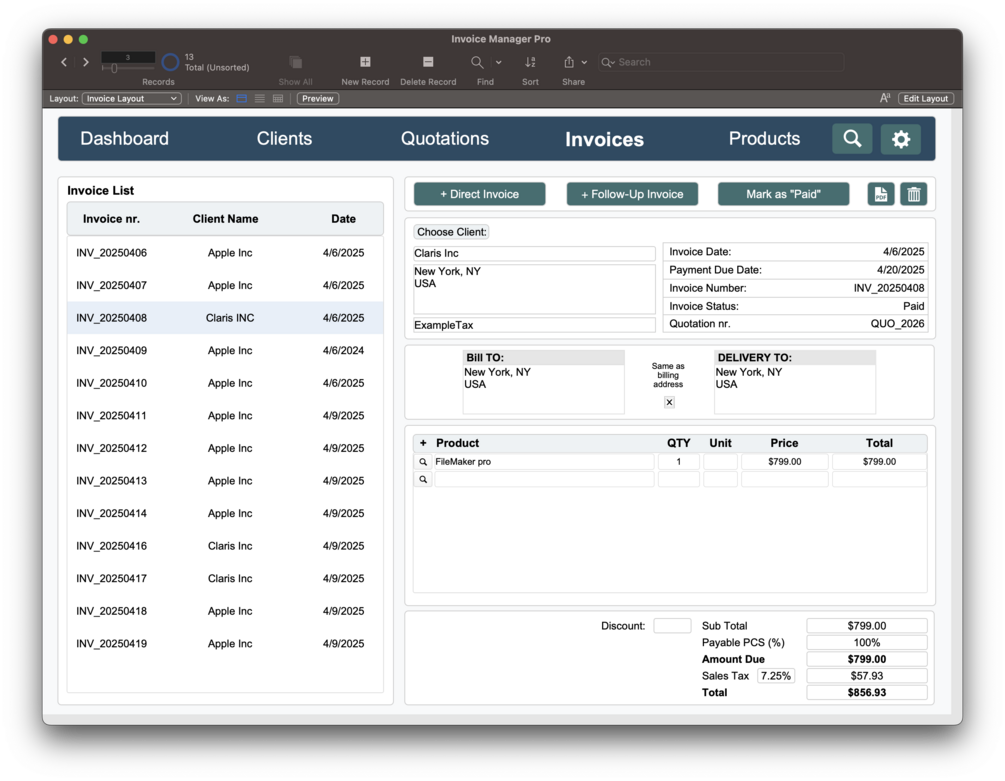This screenshot has height=781, width=1005.
Task: Mark invoice as Paid
Action: [783, 194]
